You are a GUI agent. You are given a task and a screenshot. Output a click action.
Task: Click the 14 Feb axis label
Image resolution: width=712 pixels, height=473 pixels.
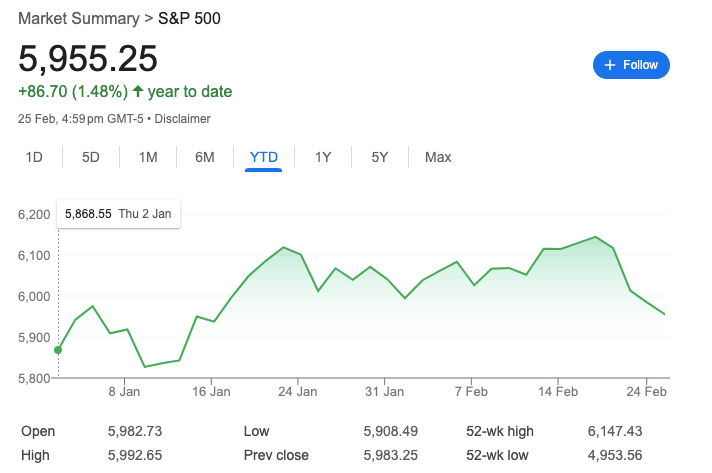(558, 391)
